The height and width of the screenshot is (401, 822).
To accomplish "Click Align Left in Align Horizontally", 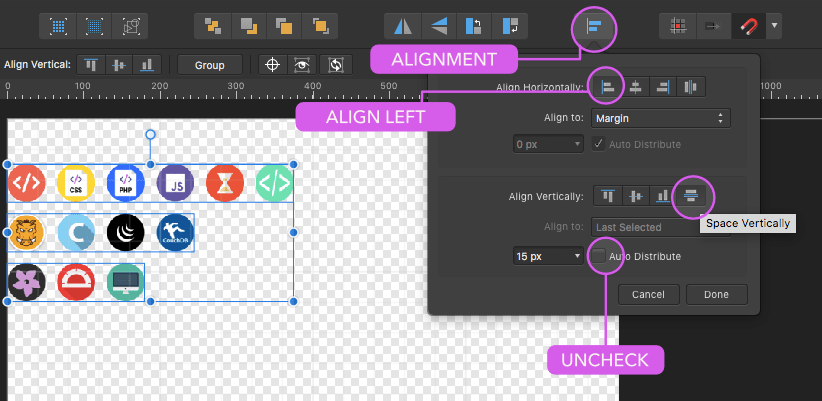I will [x=607, y=87].
